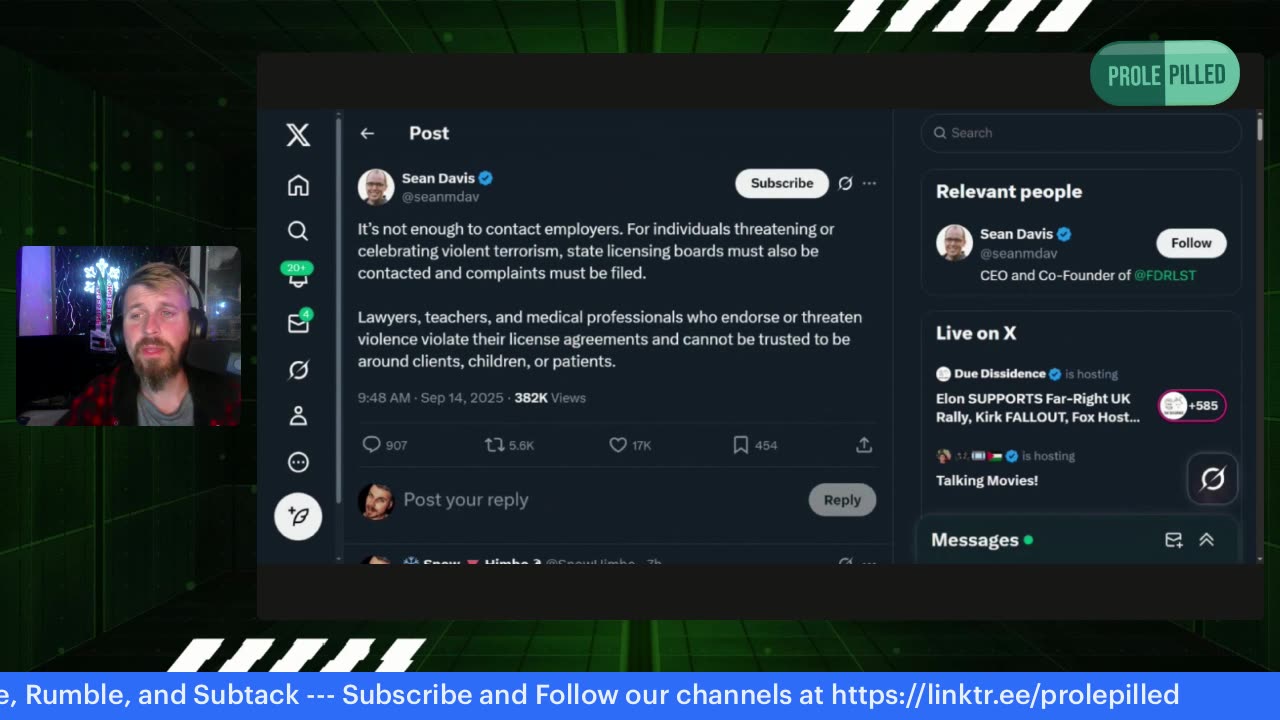Viewport: 1280px width, 720px height.
Task: Open the Explore search icon
Action: [x=298, y=231]
